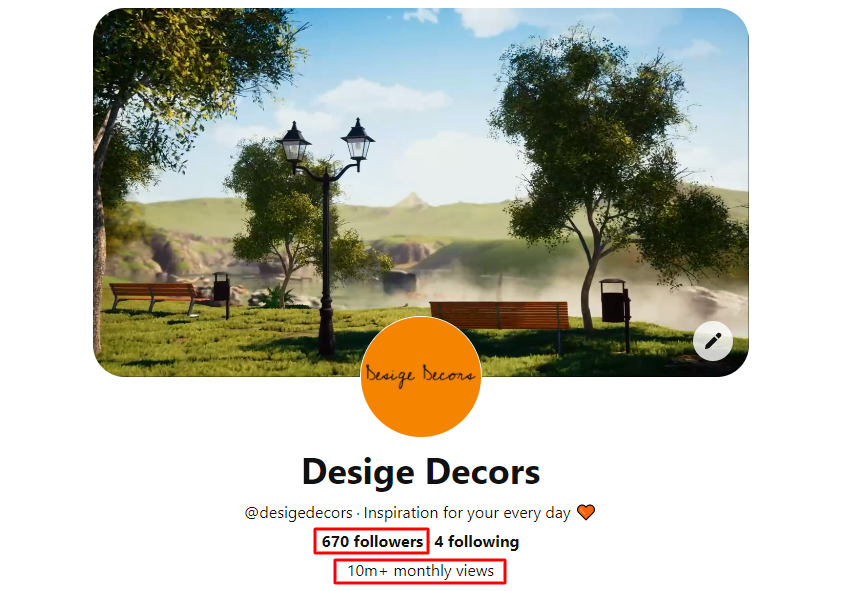Select the 10m+ monthly views stat
Screen dimensions: 846x591
click(x=420, y=571)
